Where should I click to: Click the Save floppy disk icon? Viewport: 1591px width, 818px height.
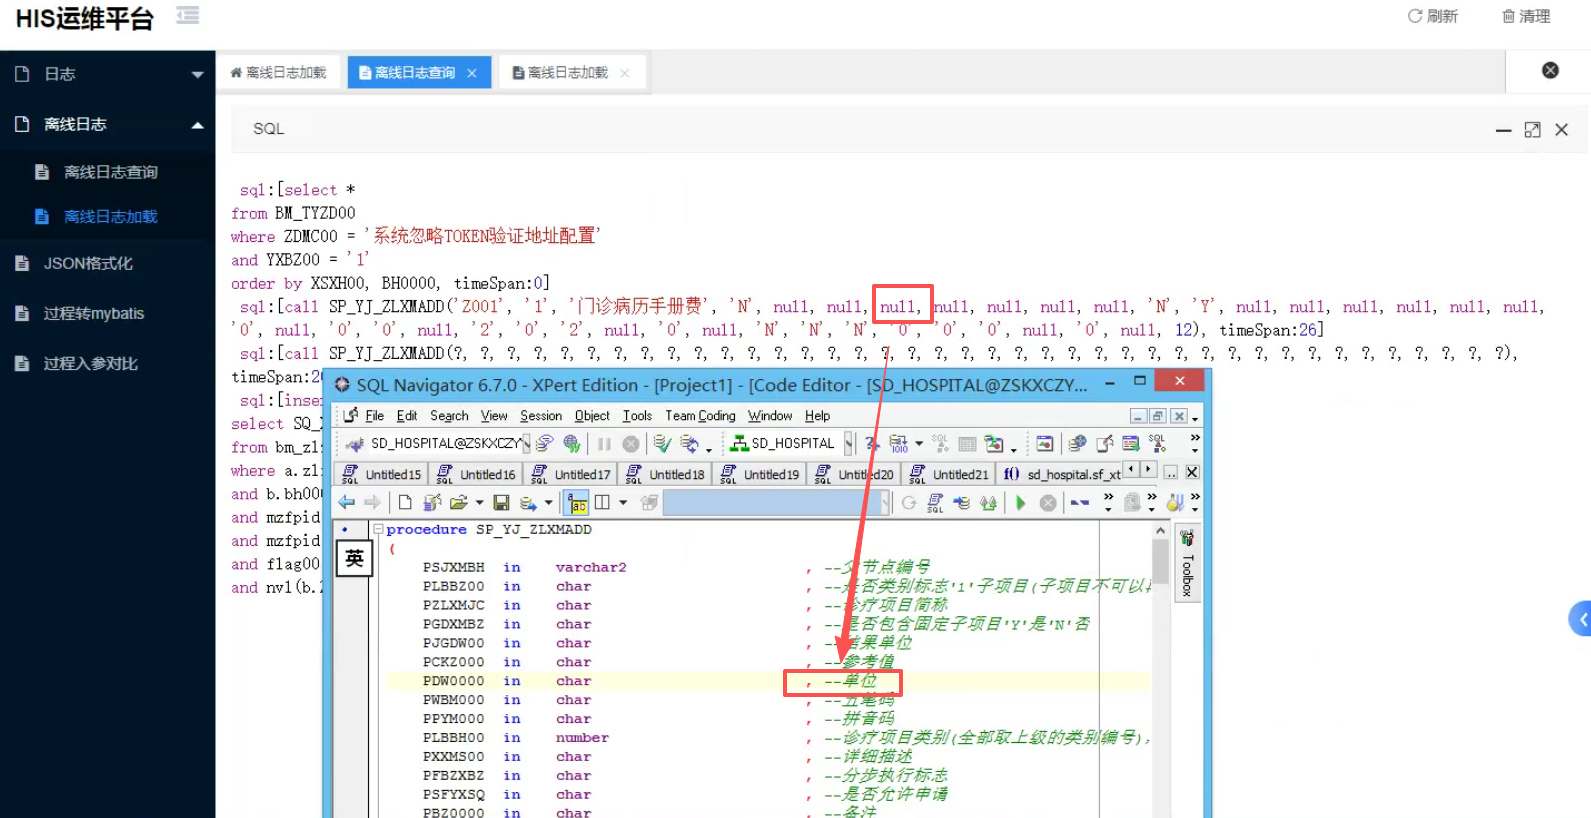(501, 503)
